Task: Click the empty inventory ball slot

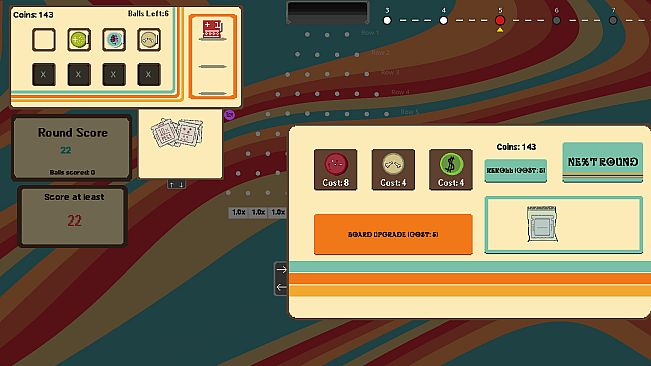Action: [44, 40]
